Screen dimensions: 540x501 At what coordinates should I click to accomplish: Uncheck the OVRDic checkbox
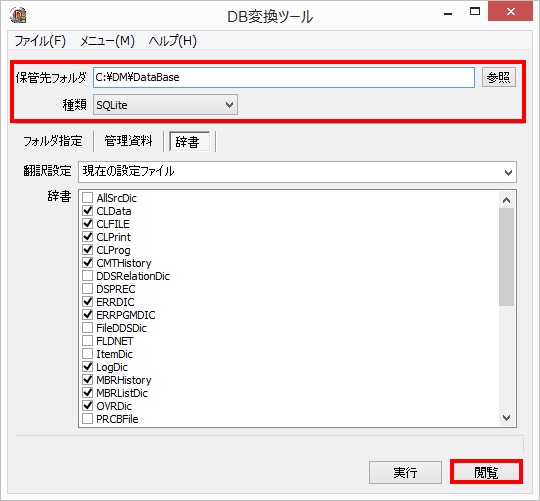[x=87, y=406]
